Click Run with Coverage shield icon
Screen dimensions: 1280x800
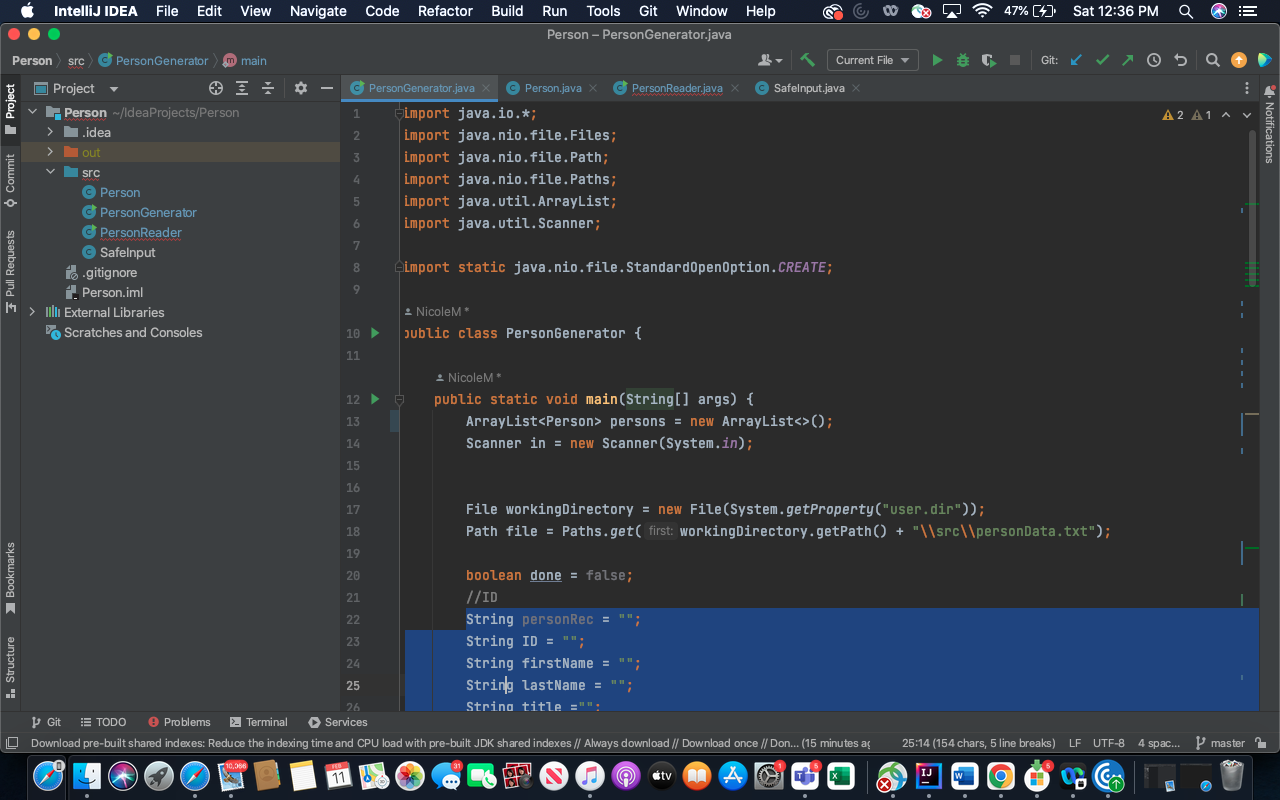[x=989, y=60]
